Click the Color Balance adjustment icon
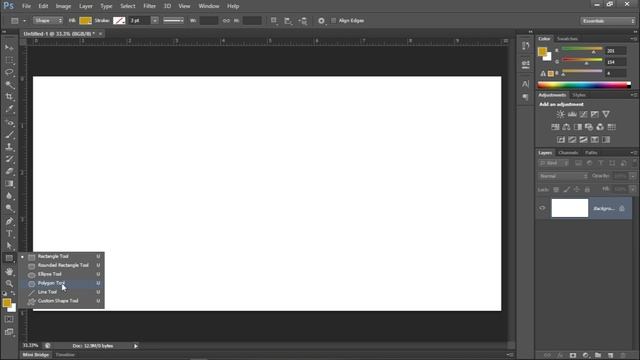Image resolution: width=640 pixels, height=360 pixels. pyautogui.click(x=567, y=127)
